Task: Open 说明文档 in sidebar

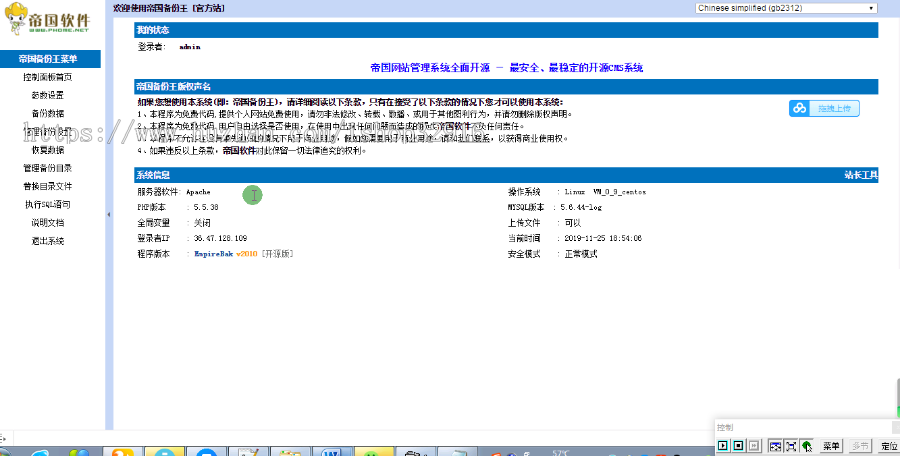Action: (48, 223)
